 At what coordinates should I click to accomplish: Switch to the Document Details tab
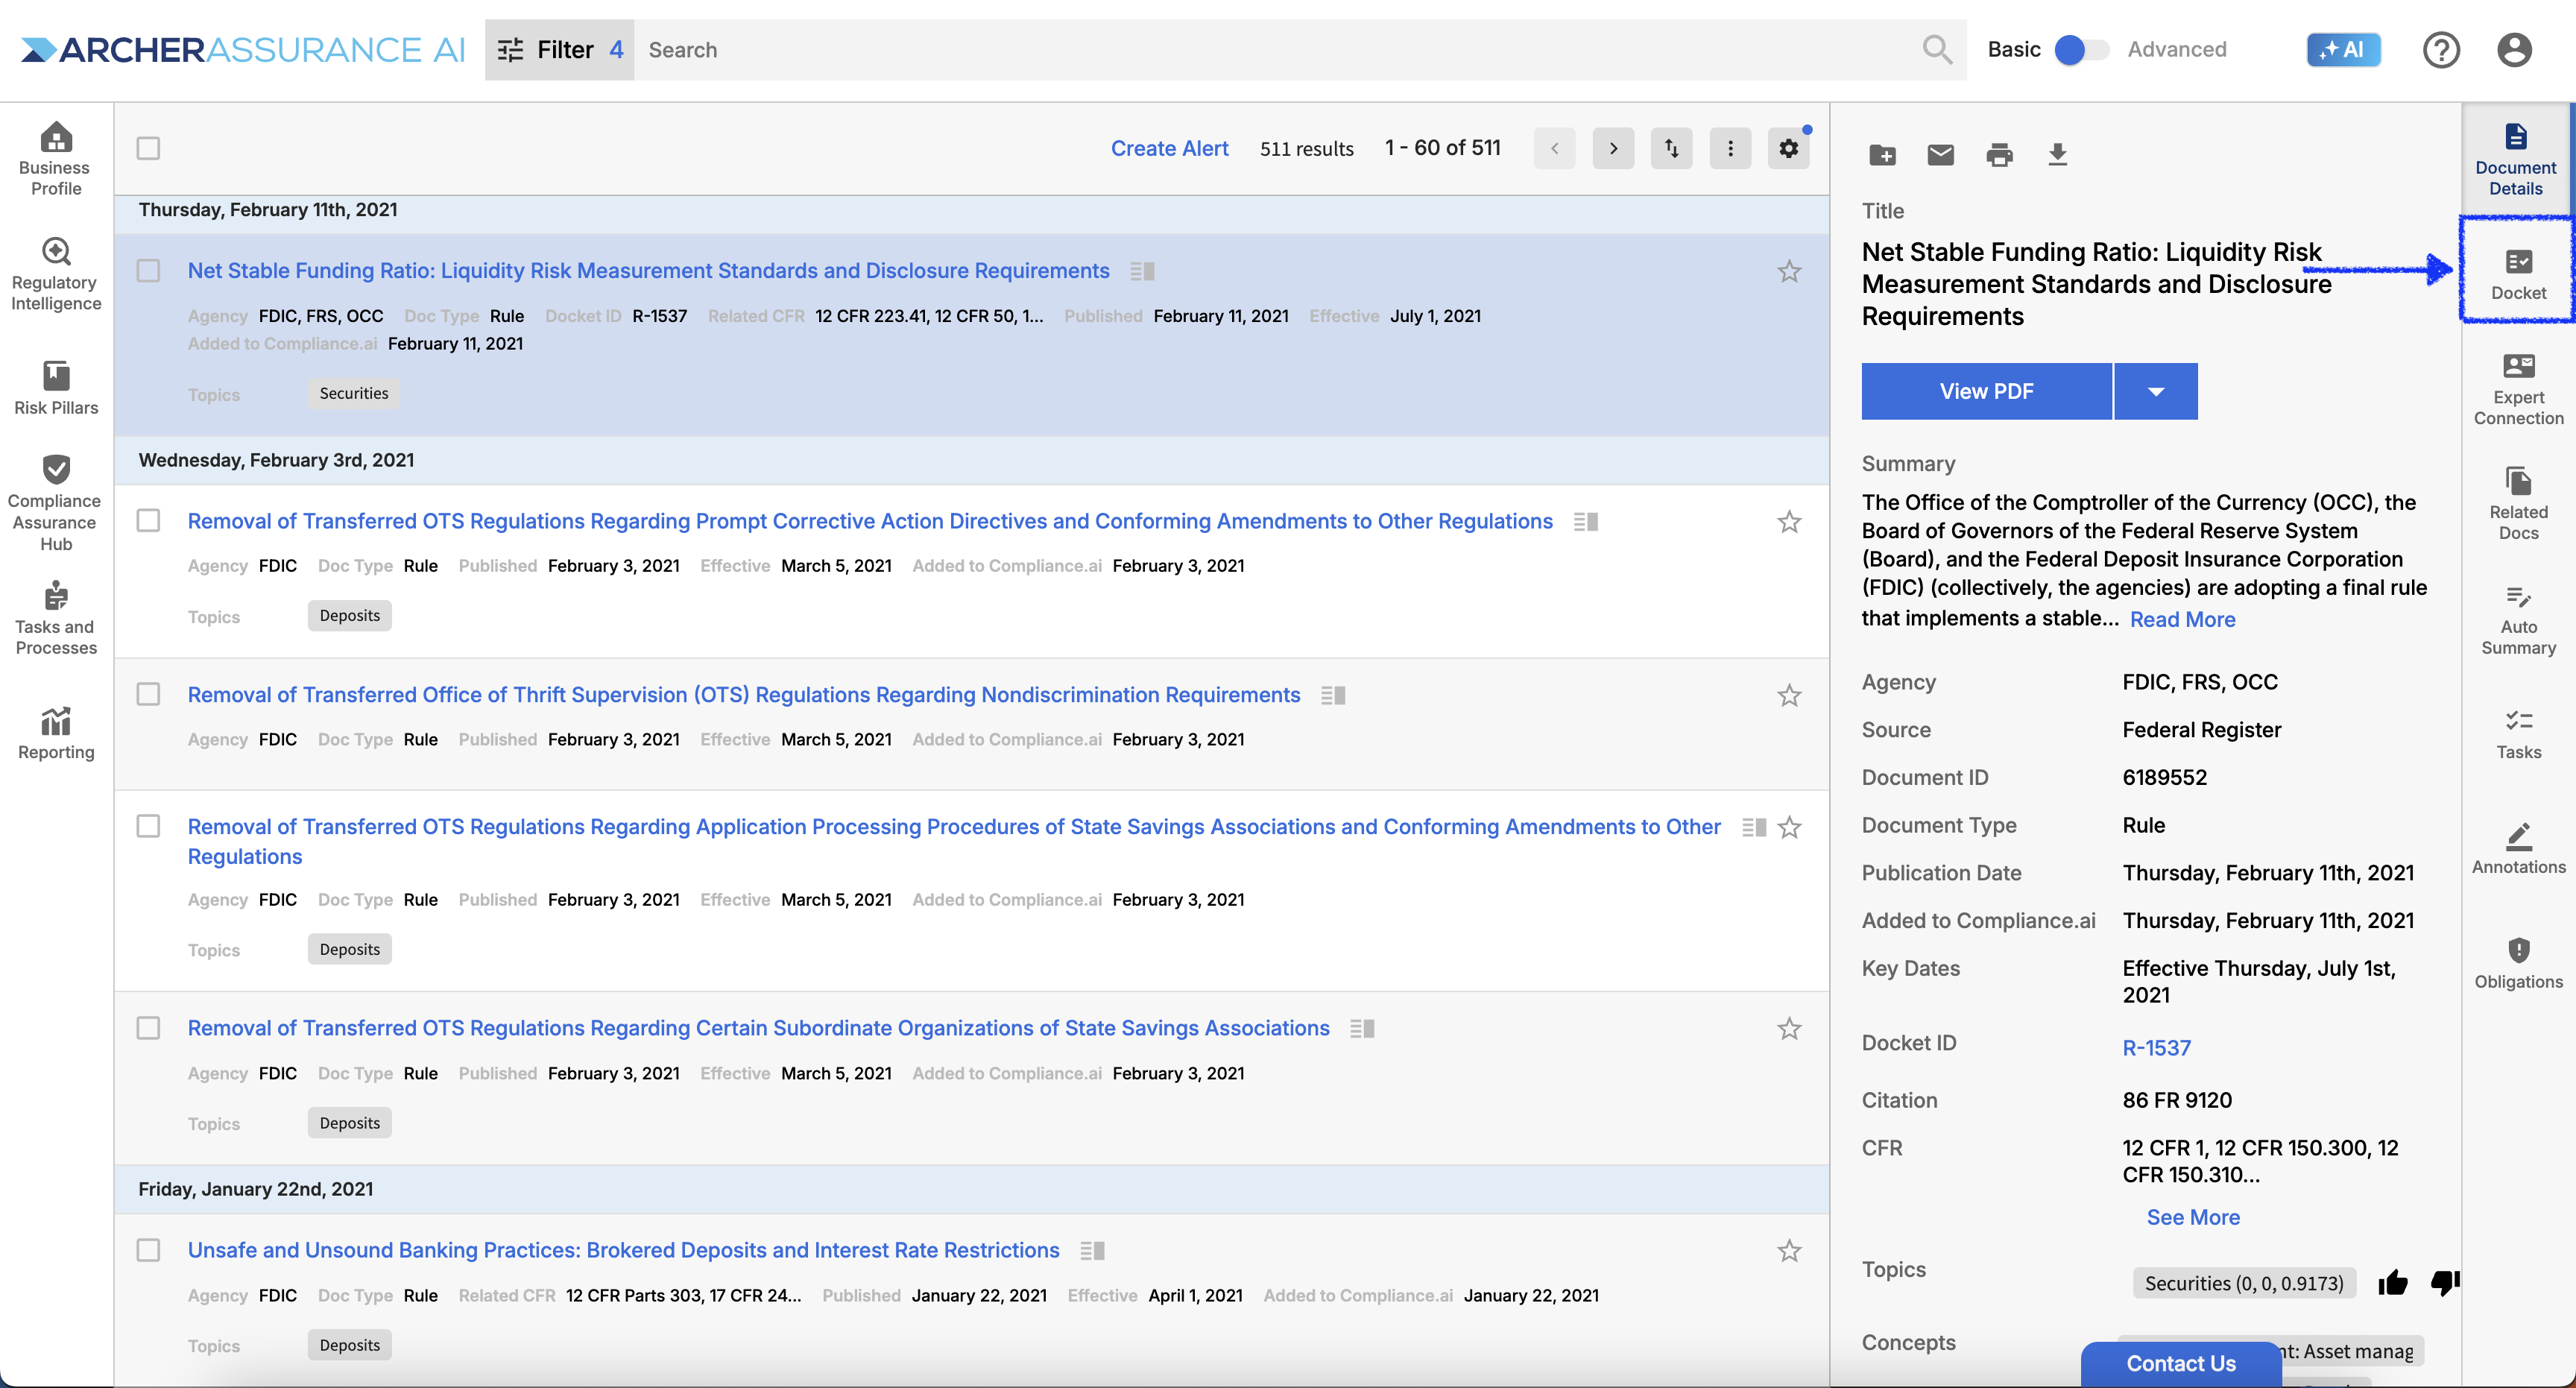coord(2515,159)
